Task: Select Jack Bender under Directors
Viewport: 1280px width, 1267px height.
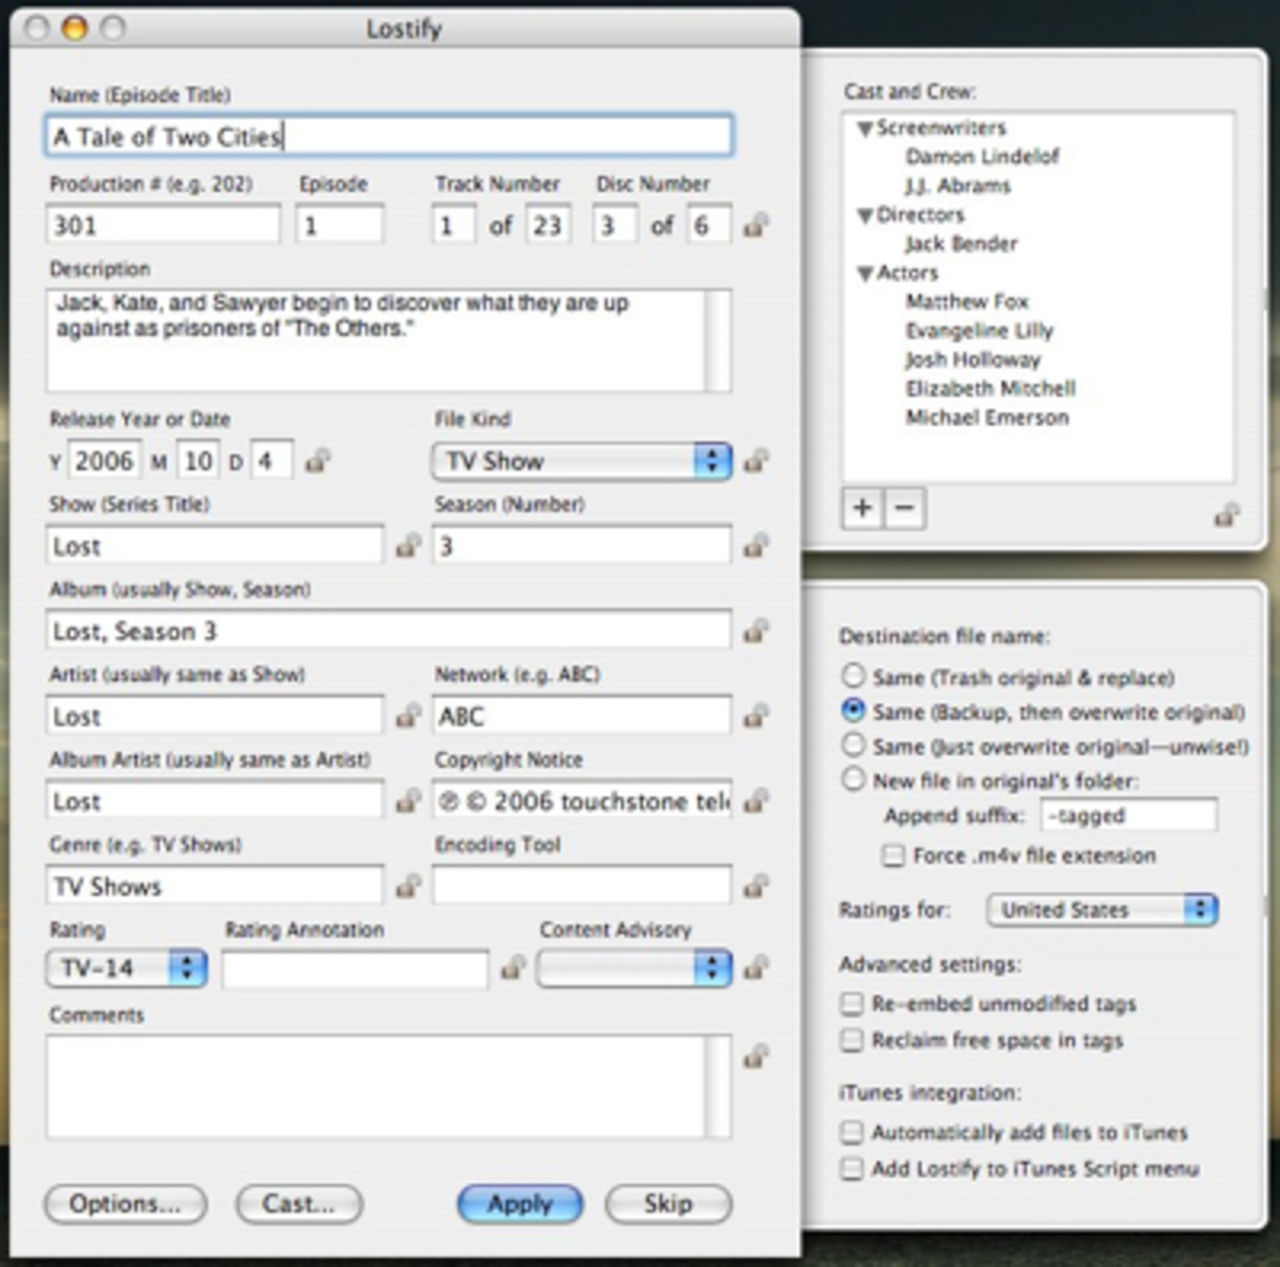Action: 960,244
